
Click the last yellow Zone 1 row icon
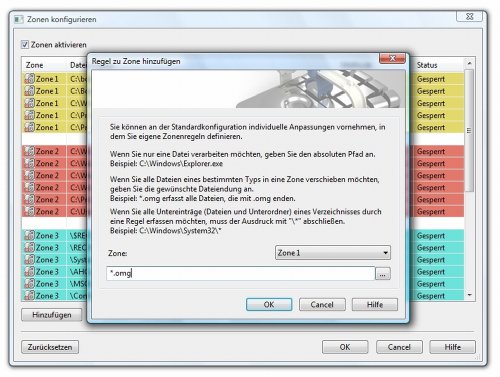(29, 127)
